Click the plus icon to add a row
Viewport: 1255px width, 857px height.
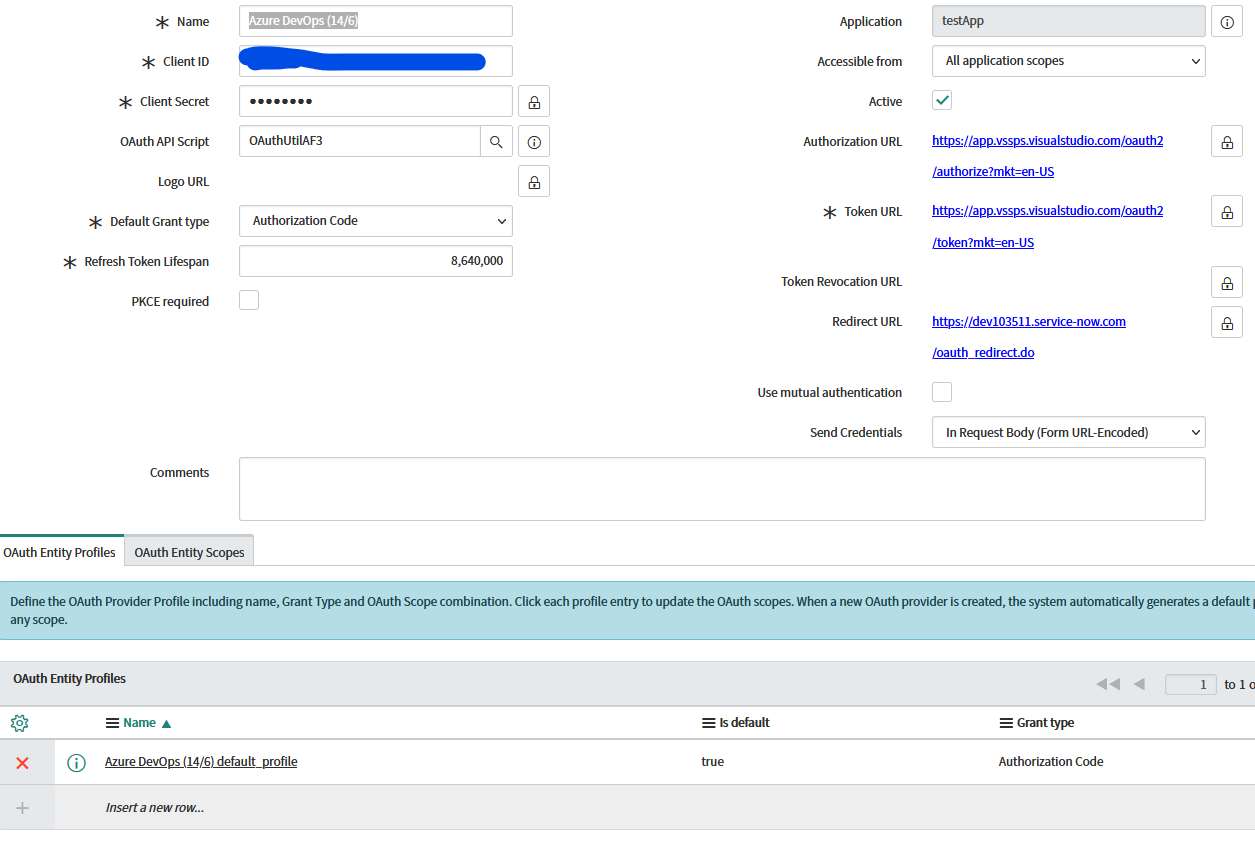pyautogui.click(x=22, y=807)
